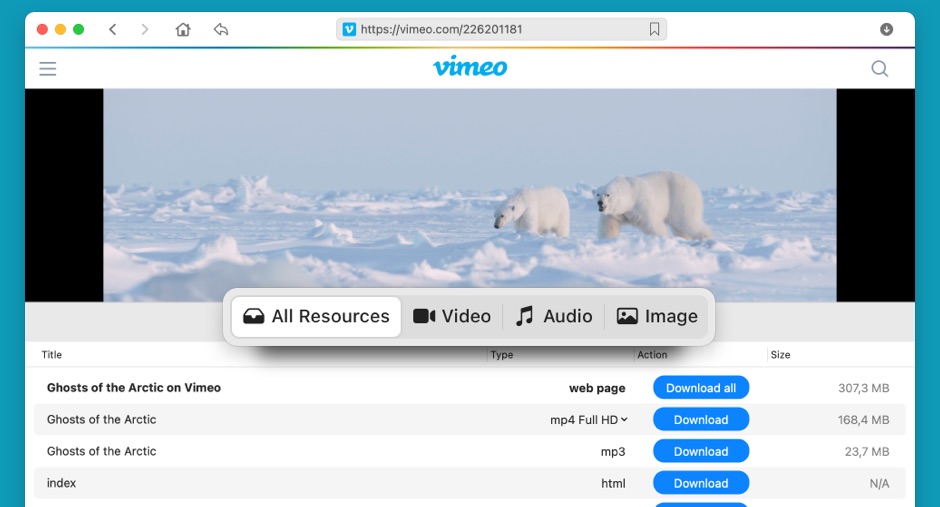The image size is (940, 507).
Task: Open the mp4 Full HD quality dropdown
Action: pos(589,420)
